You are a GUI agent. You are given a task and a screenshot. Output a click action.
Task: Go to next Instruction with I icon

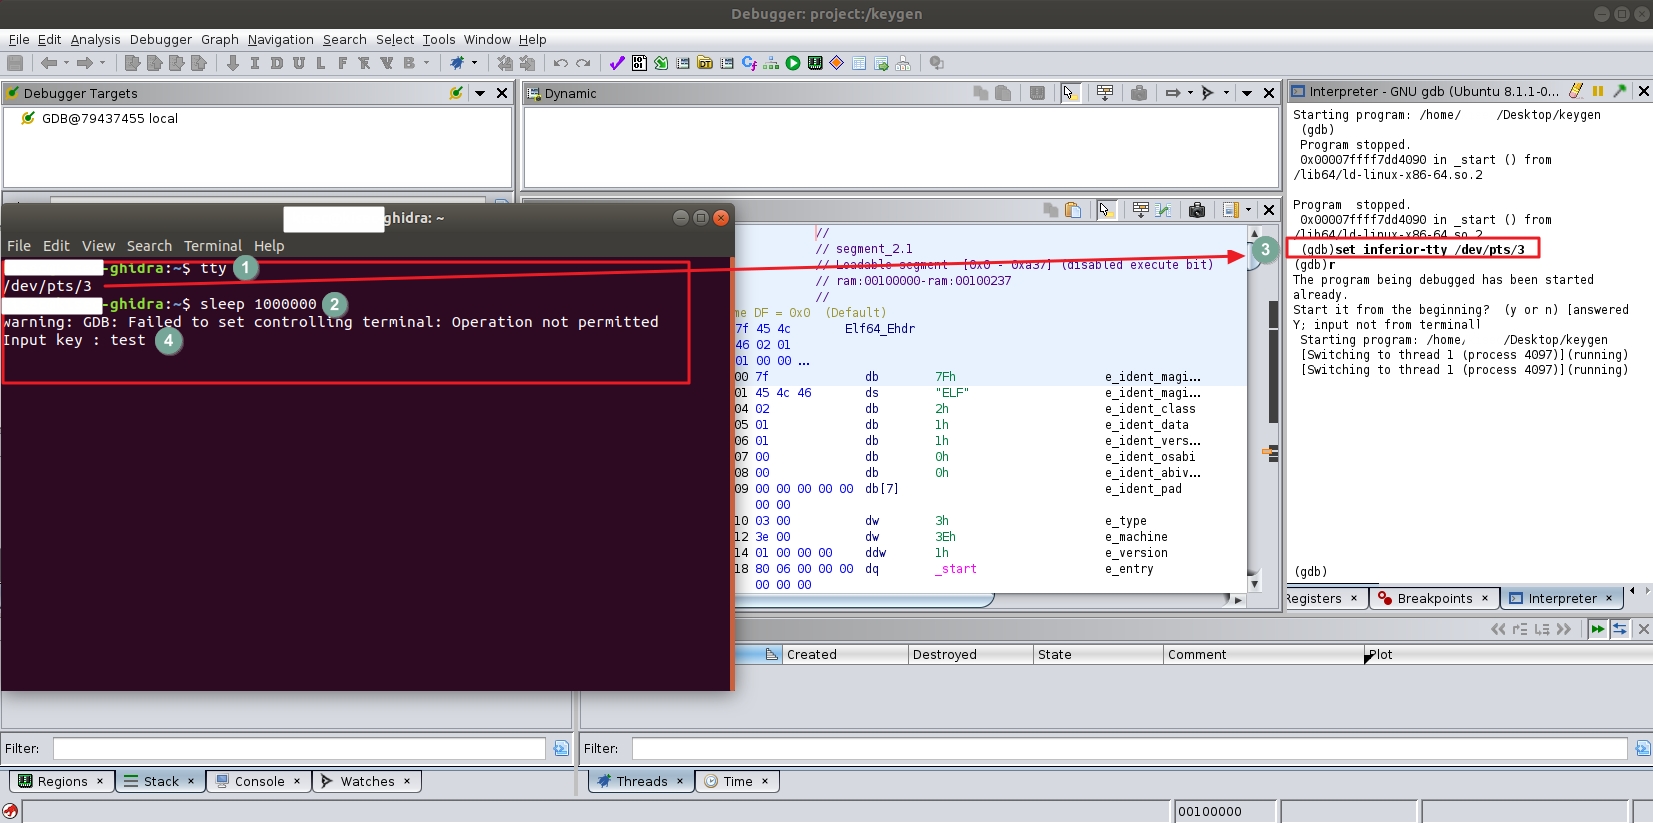coord(255,63)
